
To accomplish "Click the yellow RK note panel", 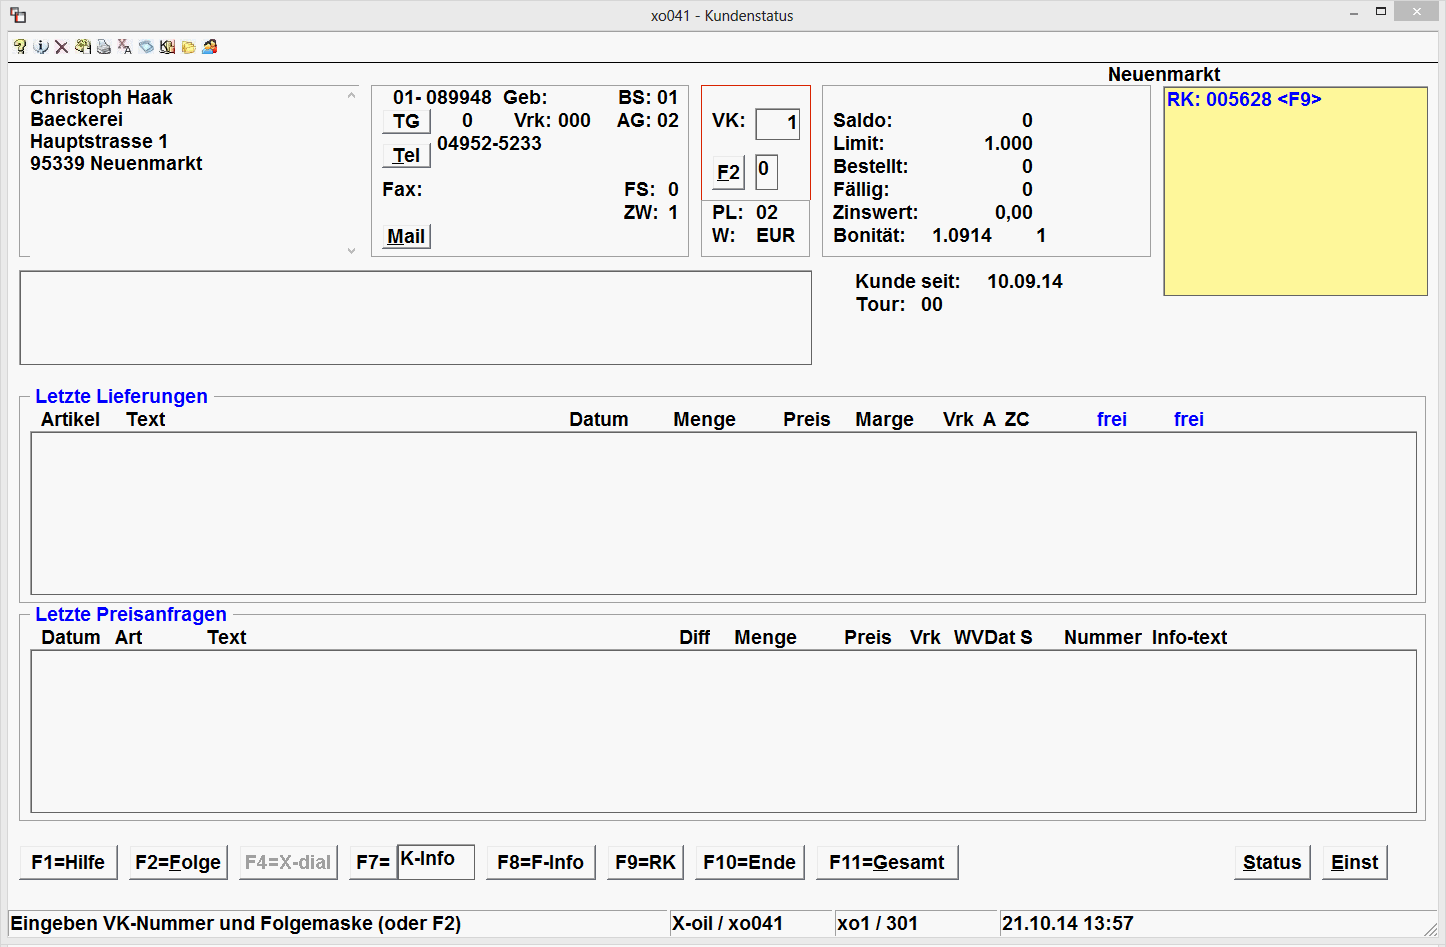I will click(x=1295, y=191).
